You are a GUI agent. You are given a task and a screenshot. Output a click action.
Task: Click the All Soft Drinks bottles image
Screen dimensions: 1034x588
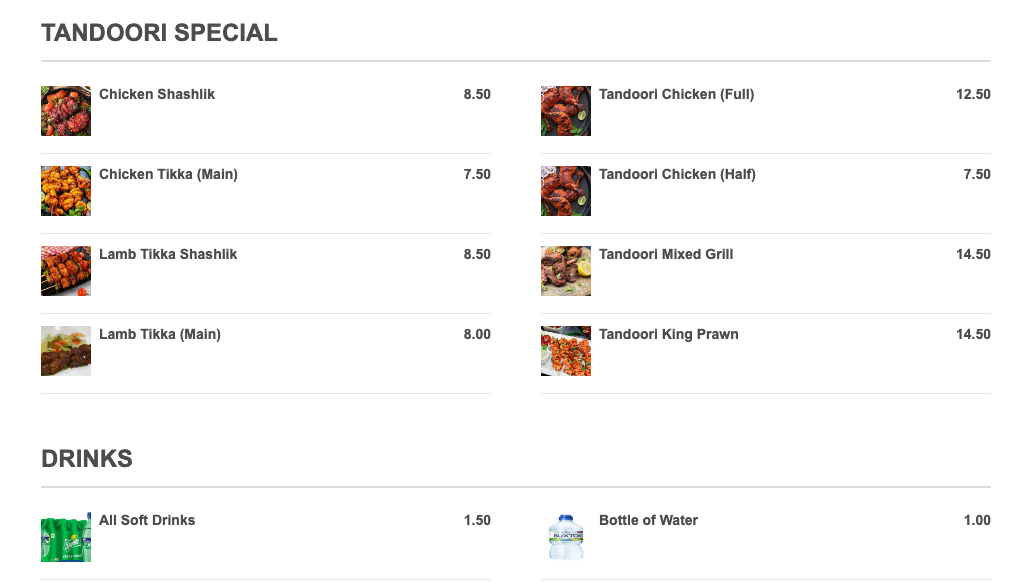66,537
